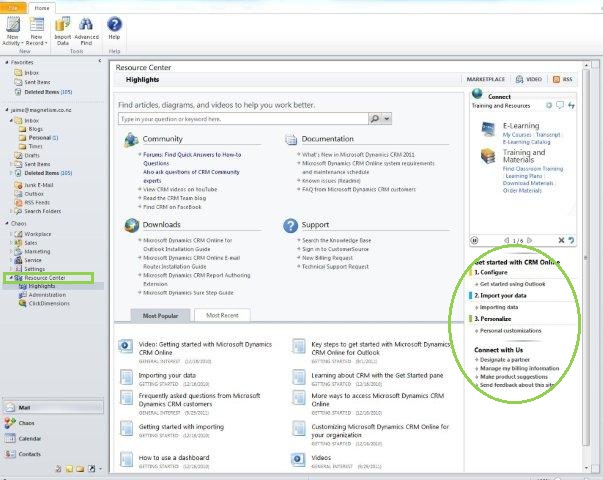Screen dimensions: 603x480
Task: Click the Help icon in the ribbon
Action: [114, 28]
